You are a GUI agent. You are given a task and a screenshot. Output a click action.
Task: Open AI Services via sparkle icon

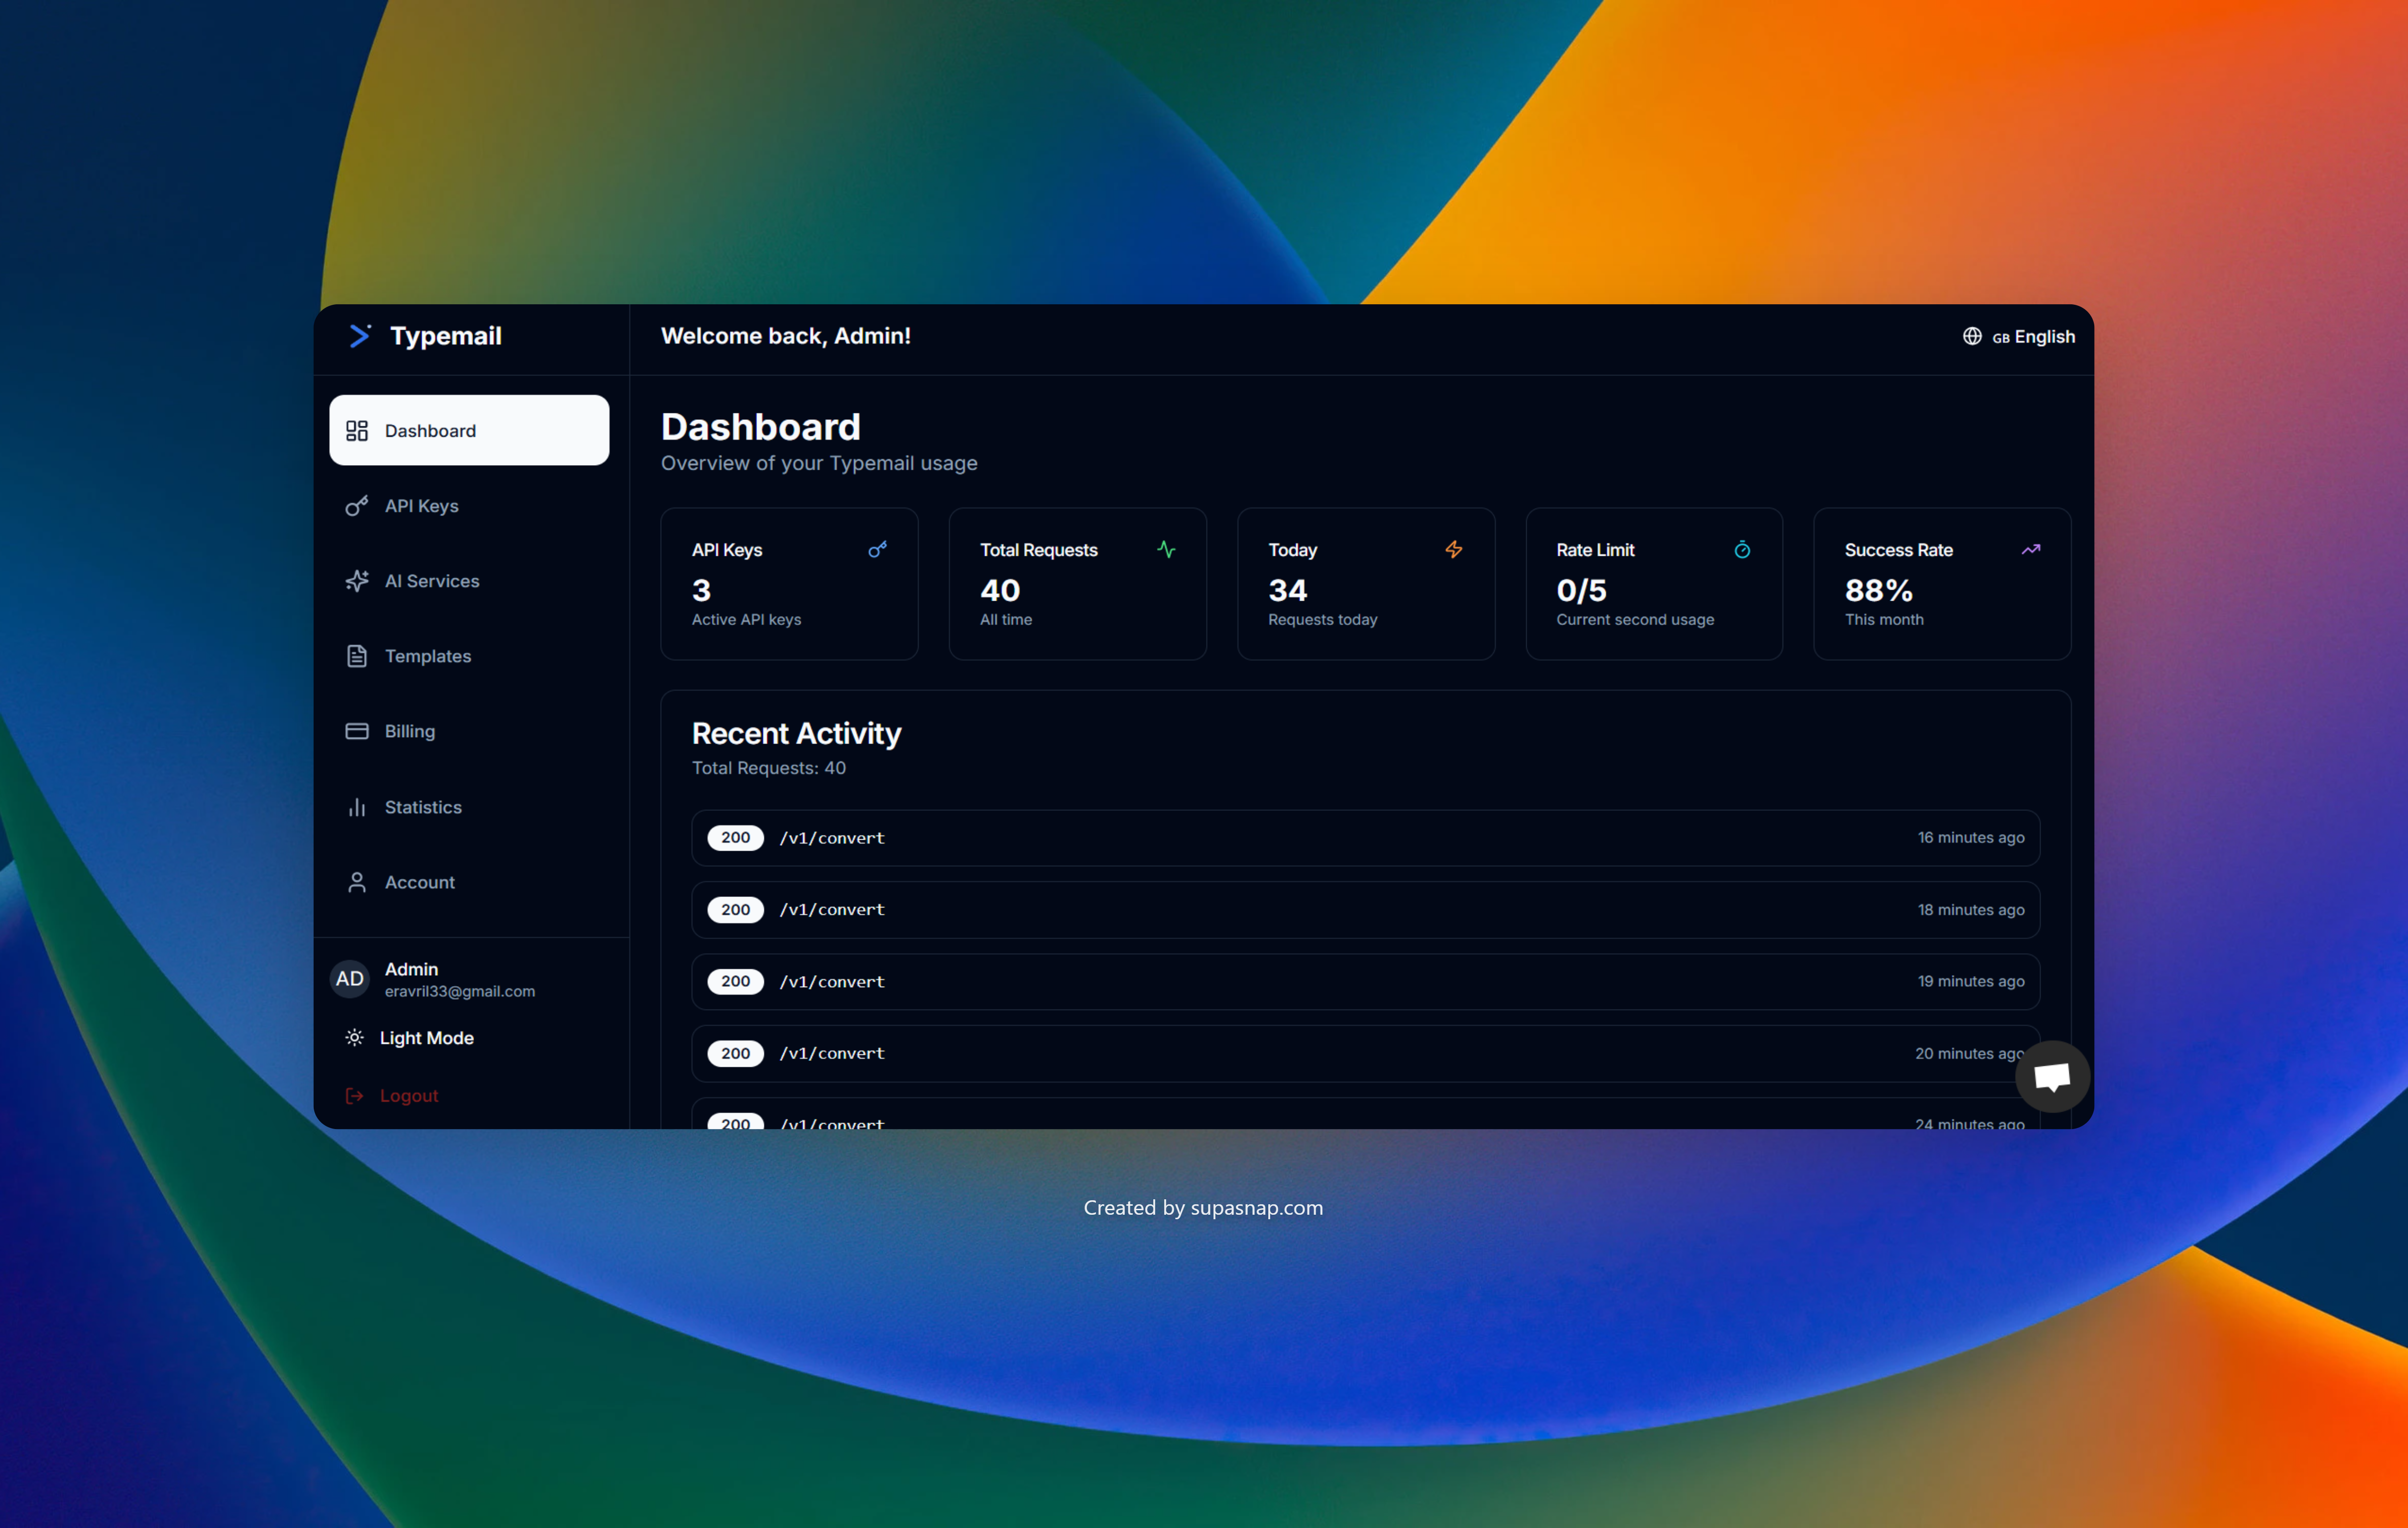tap(357, 581)
